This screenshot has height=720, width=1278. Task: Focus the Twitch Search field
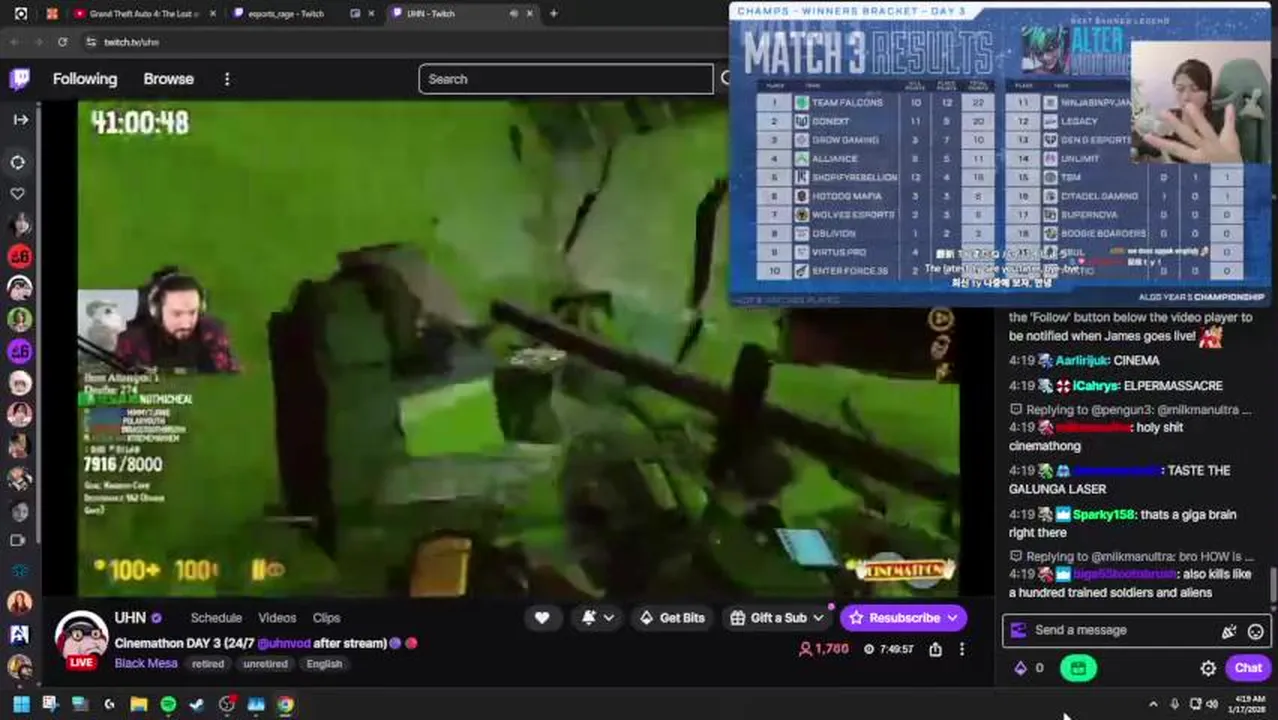coord(565,79)
